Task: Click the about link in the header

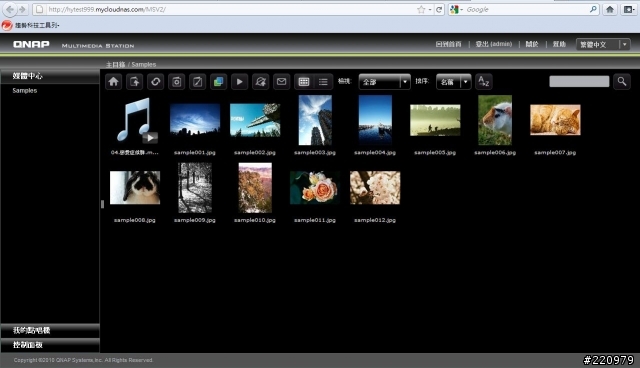Action: pyautogui.click(x=532, y=44)
